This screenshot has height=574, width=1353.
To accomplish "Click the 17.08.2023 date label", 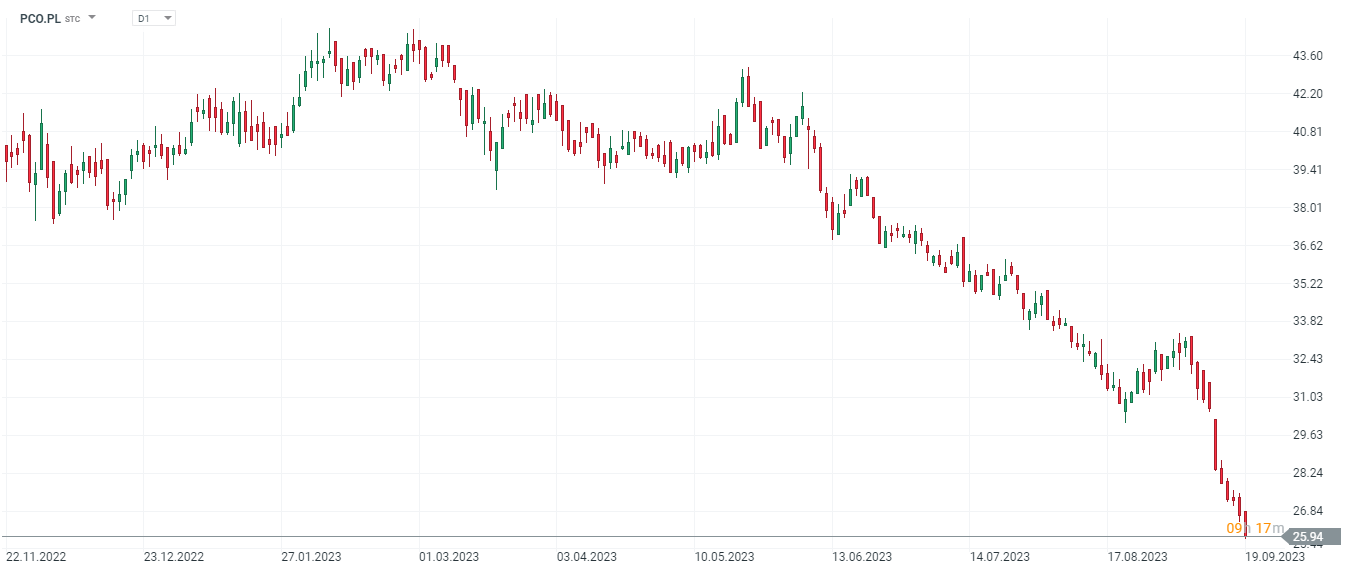I will [1139, 556].
